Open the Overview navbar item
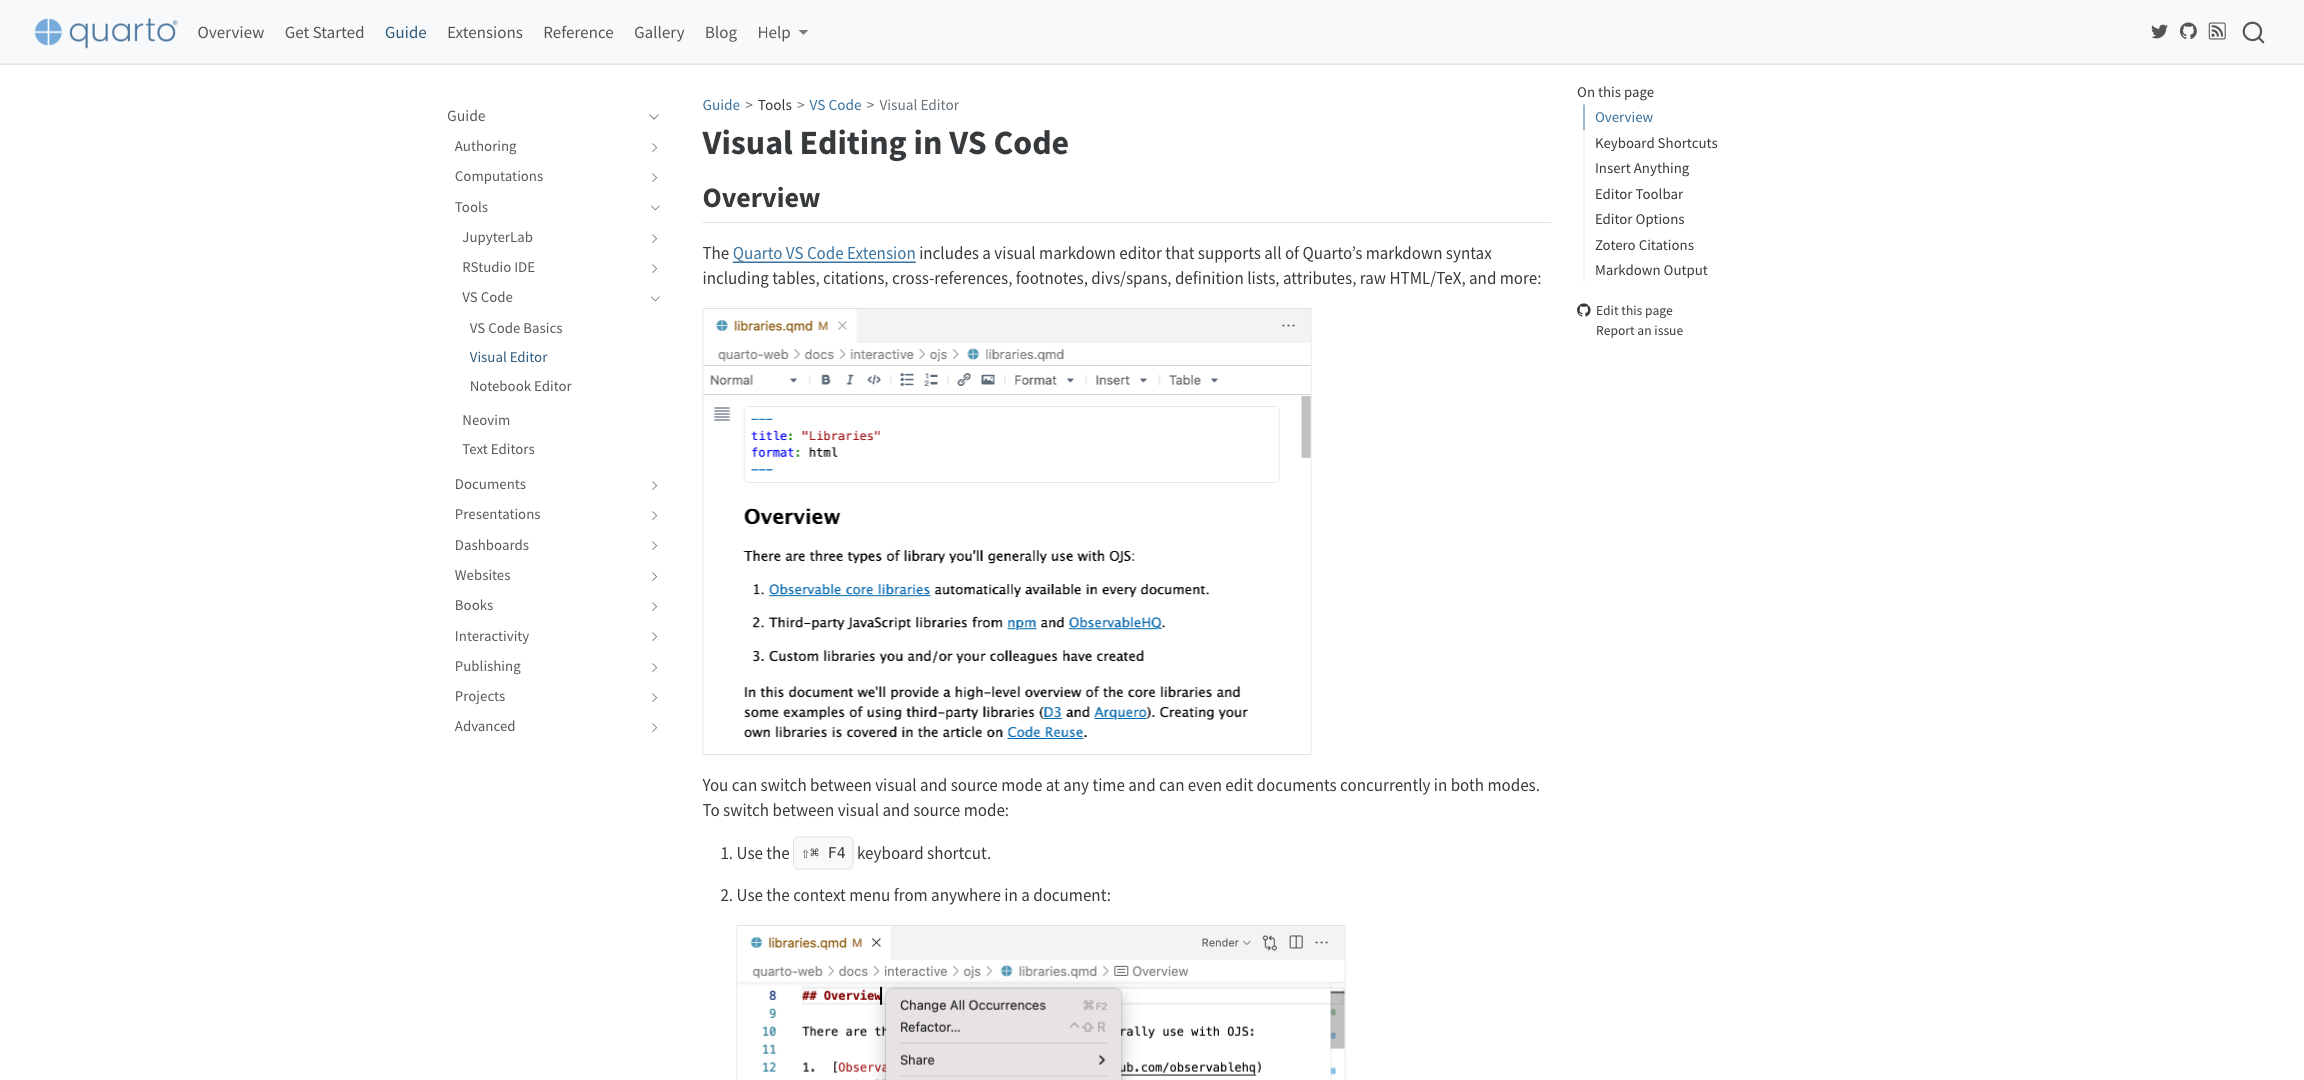 [230, 32]
